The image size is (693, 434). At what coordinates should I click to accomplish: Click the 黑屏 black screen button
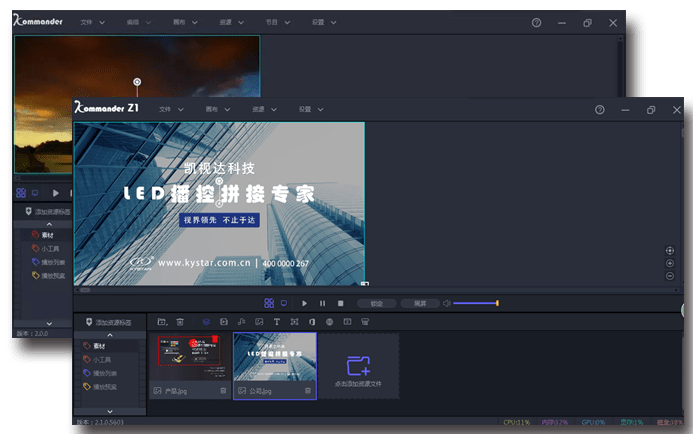point(419,303)
